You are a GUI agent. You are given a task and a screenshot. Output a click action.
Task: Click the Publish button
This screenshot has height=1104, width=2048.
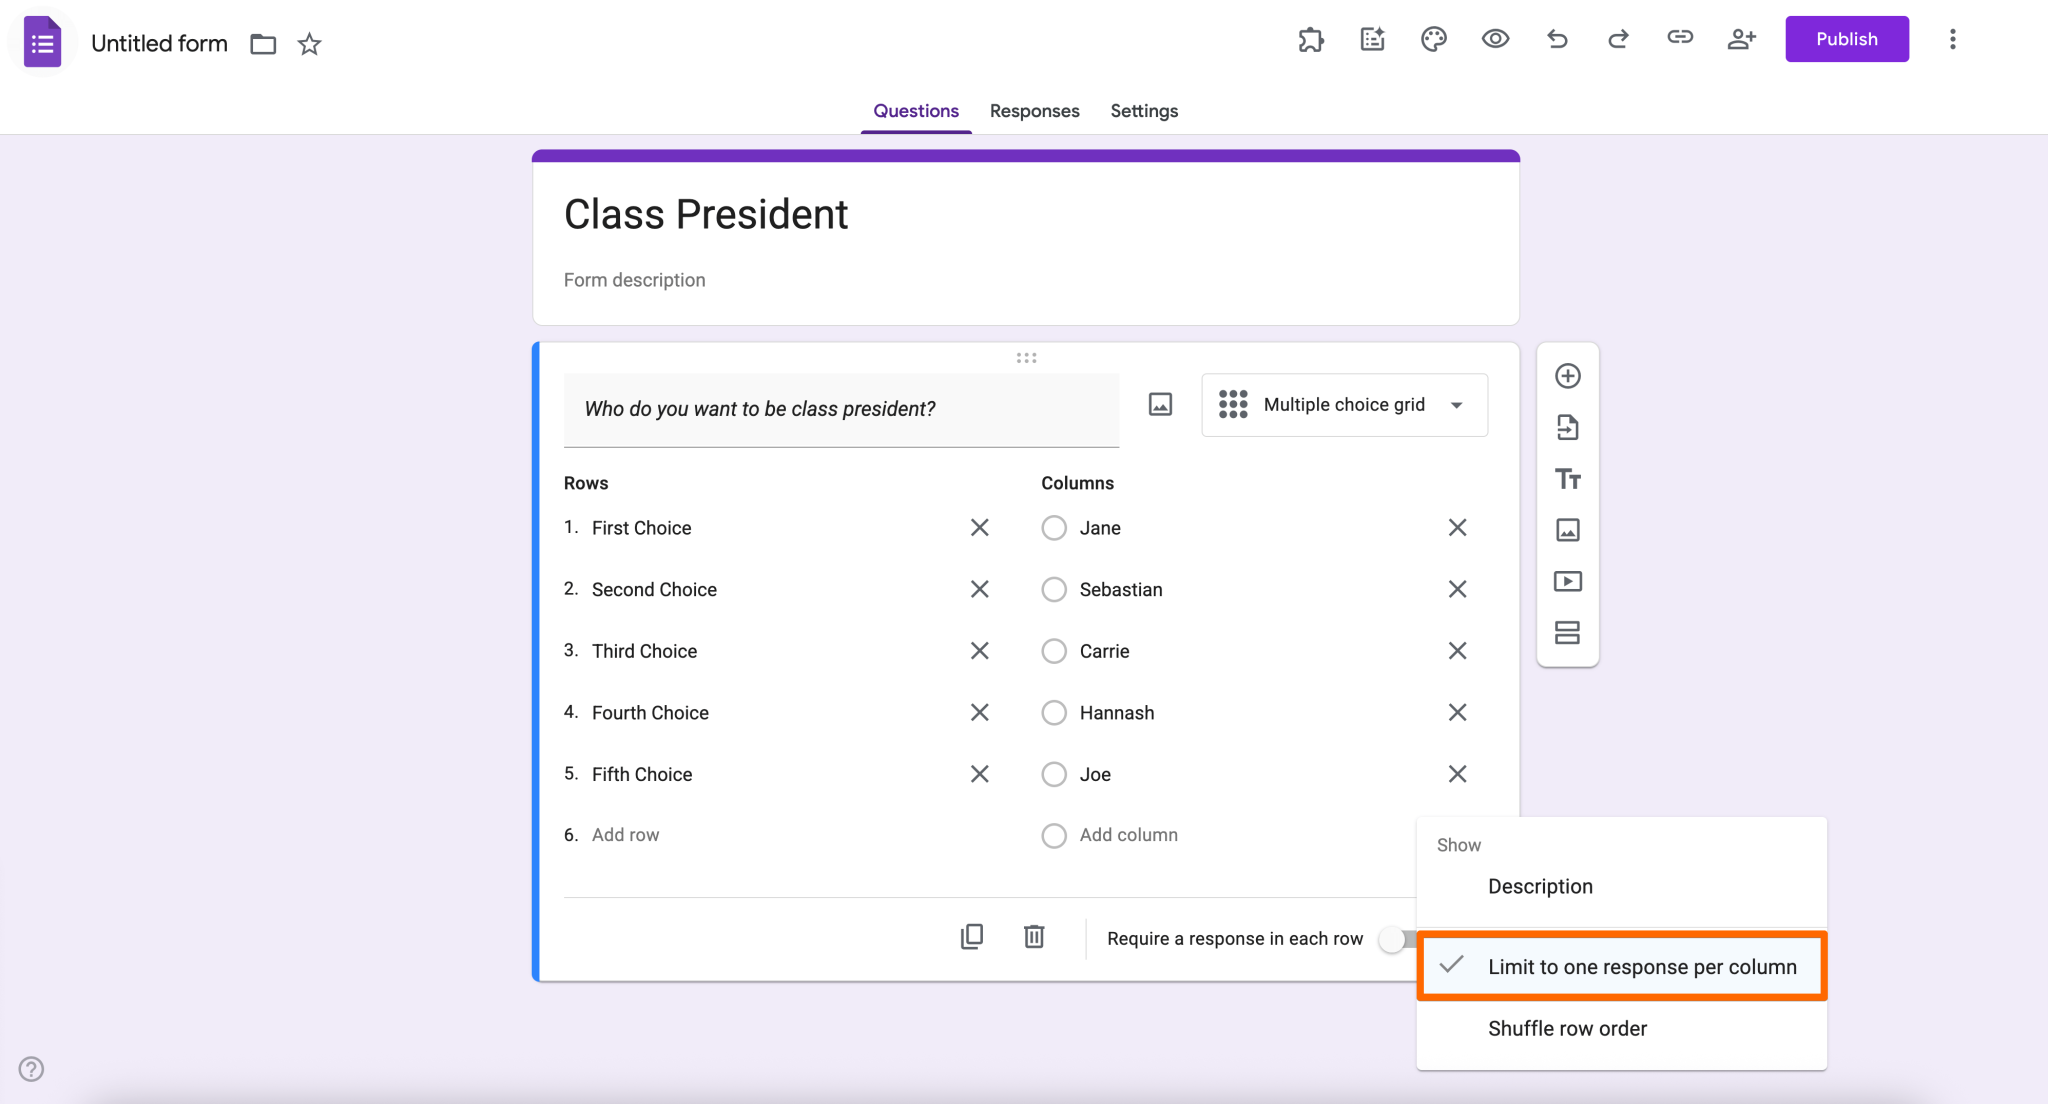pos(1847,39)
